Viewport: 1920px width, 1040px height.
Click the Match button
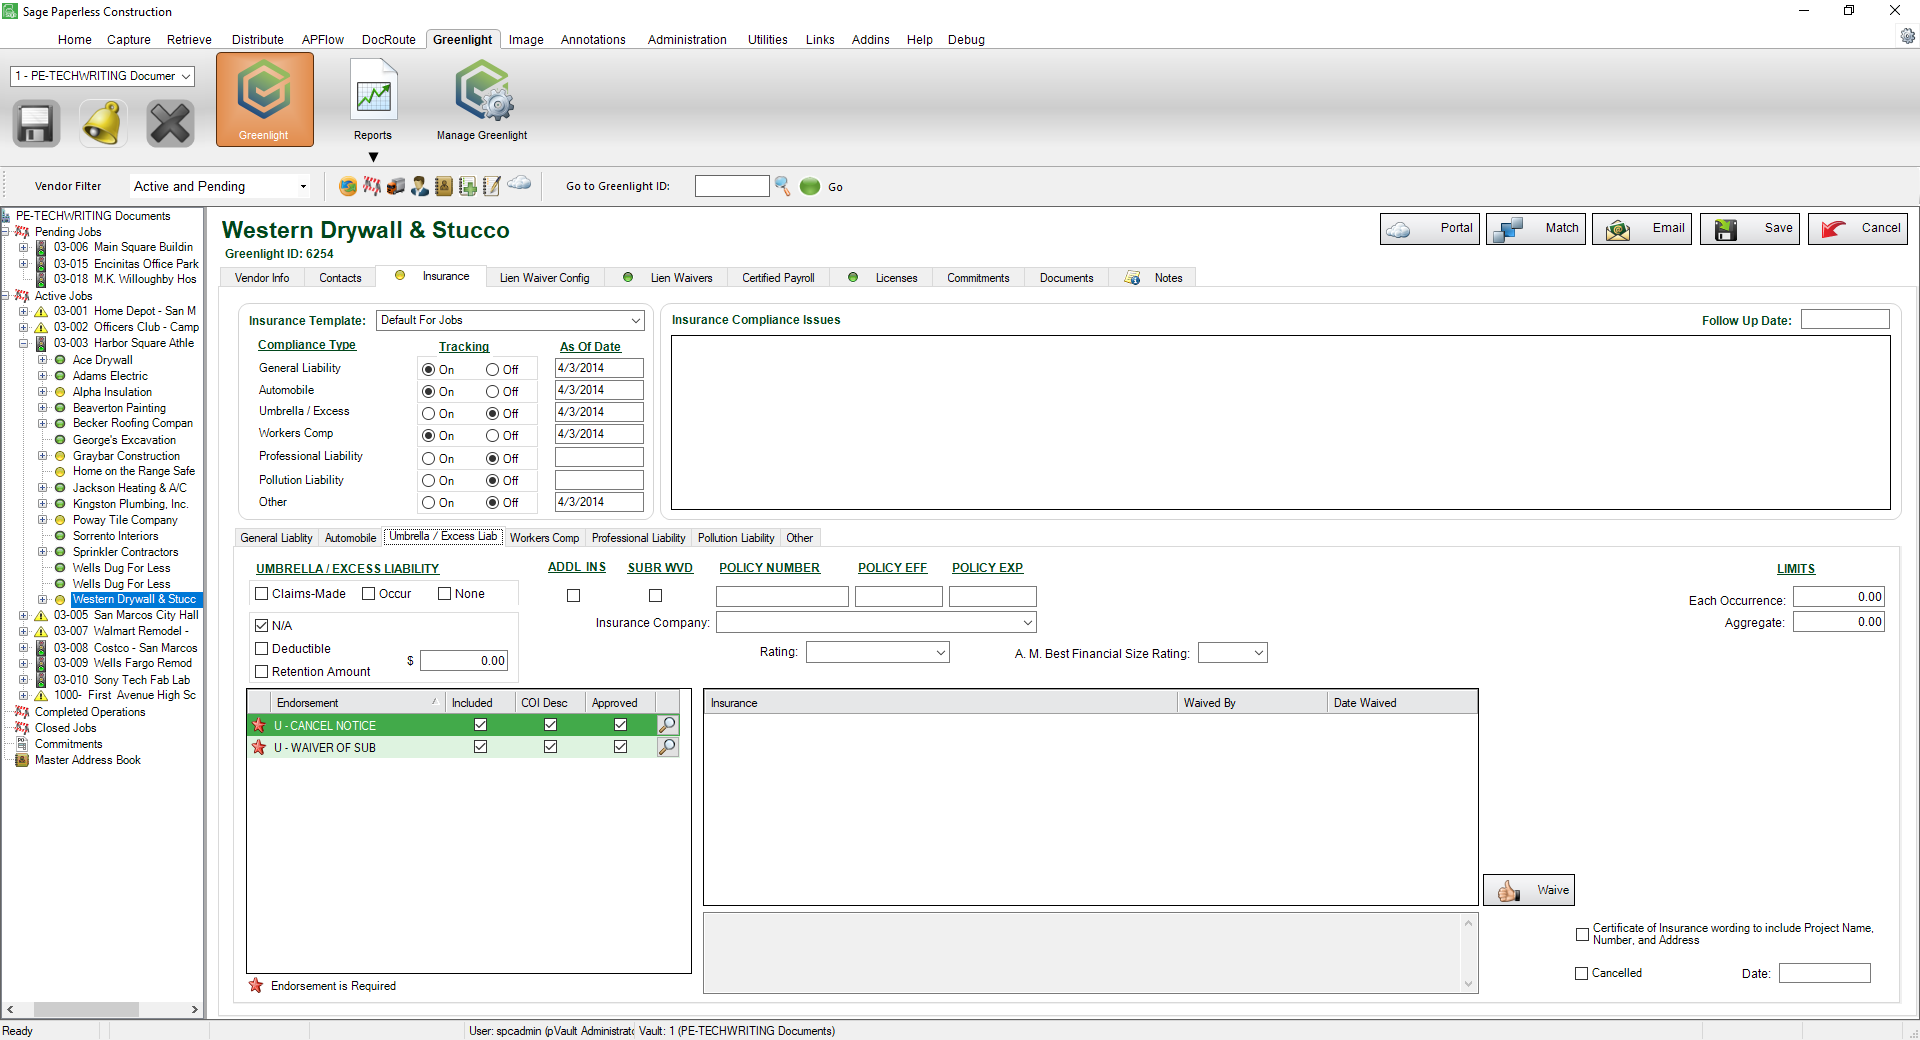[1536, 229]
